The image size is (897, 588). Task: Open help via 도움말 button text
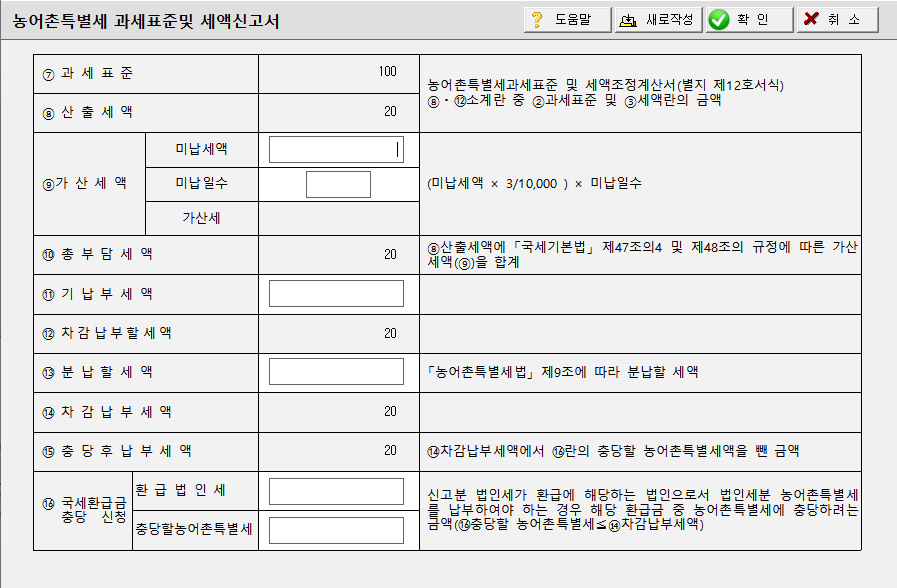tap(573, 19)
